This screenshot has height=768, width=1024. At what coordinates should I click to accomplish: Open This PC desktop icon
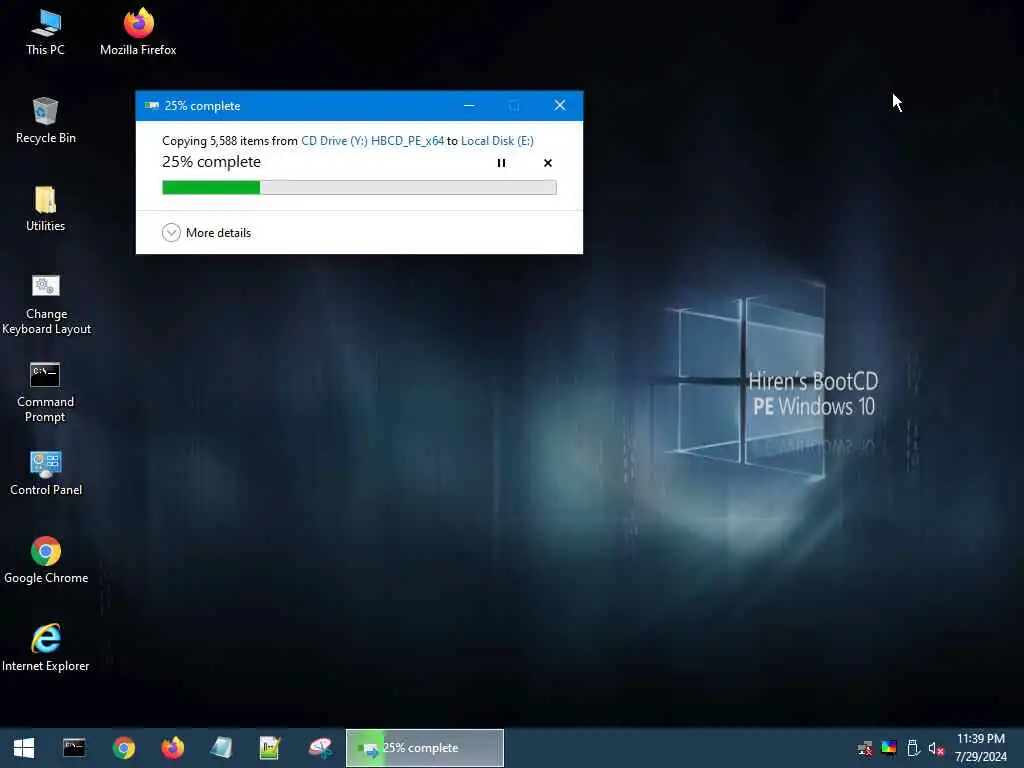pyautogui.click(x=45, y=33)
